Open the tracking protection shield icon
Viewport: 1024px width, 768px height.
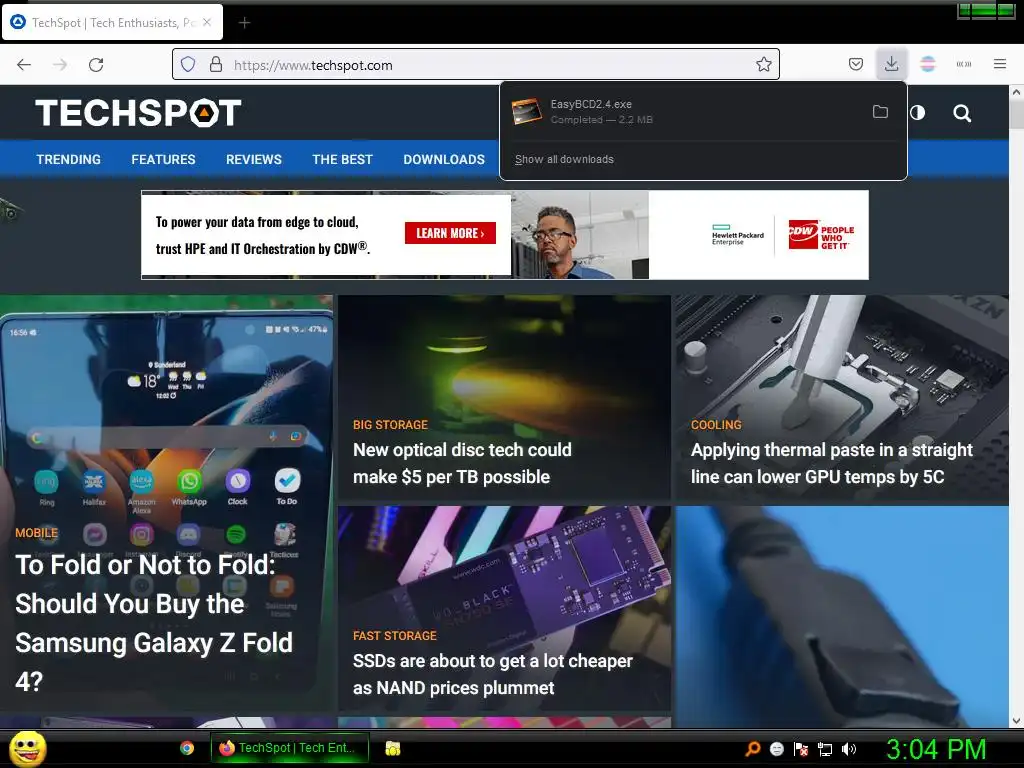point(188,65)
